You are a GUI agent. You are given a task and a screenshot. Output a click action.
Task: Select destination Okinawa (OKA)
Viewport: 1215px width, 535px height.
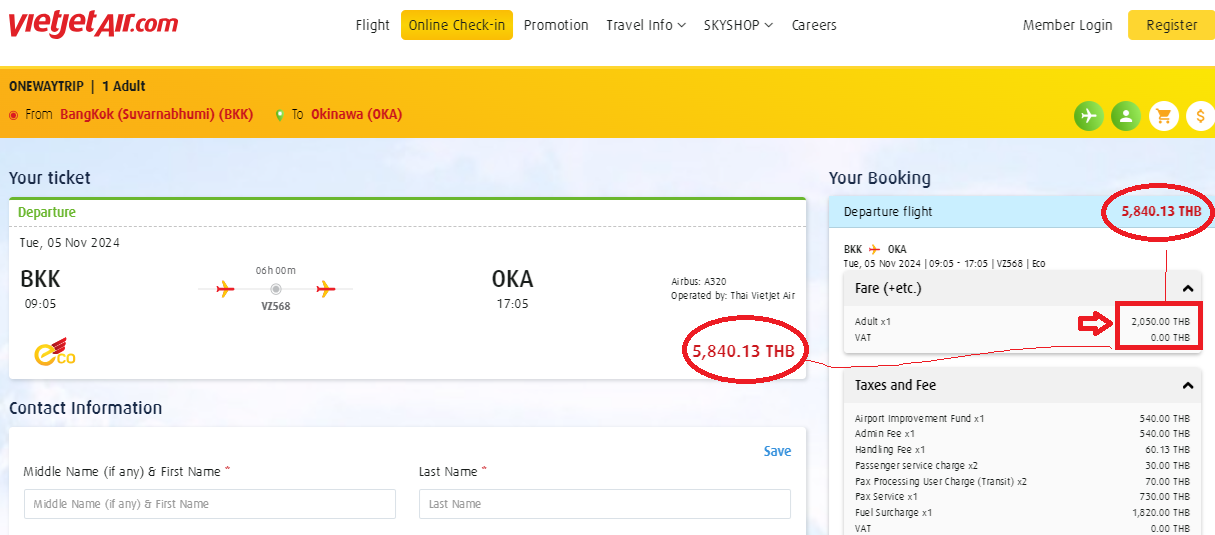[x=357, y=114]
